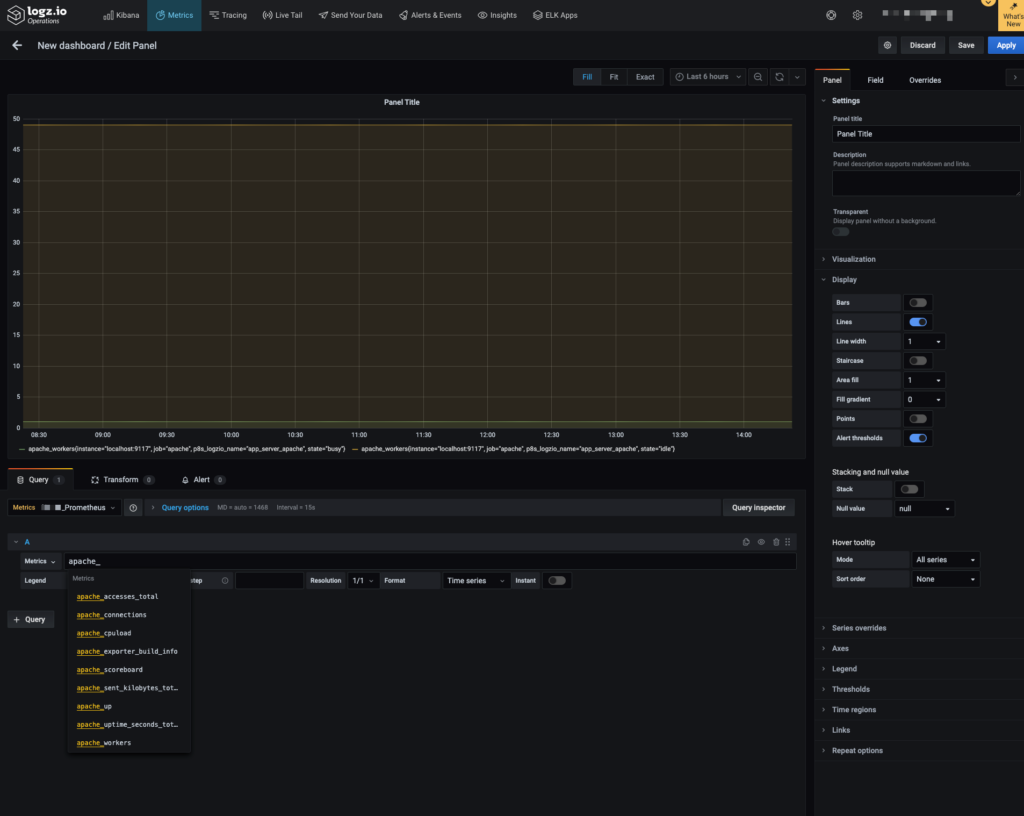Select the Metrics navigation item
The width and height of the screenshot is (1024, 816).
pyautogui.click(x=174, y=15)
